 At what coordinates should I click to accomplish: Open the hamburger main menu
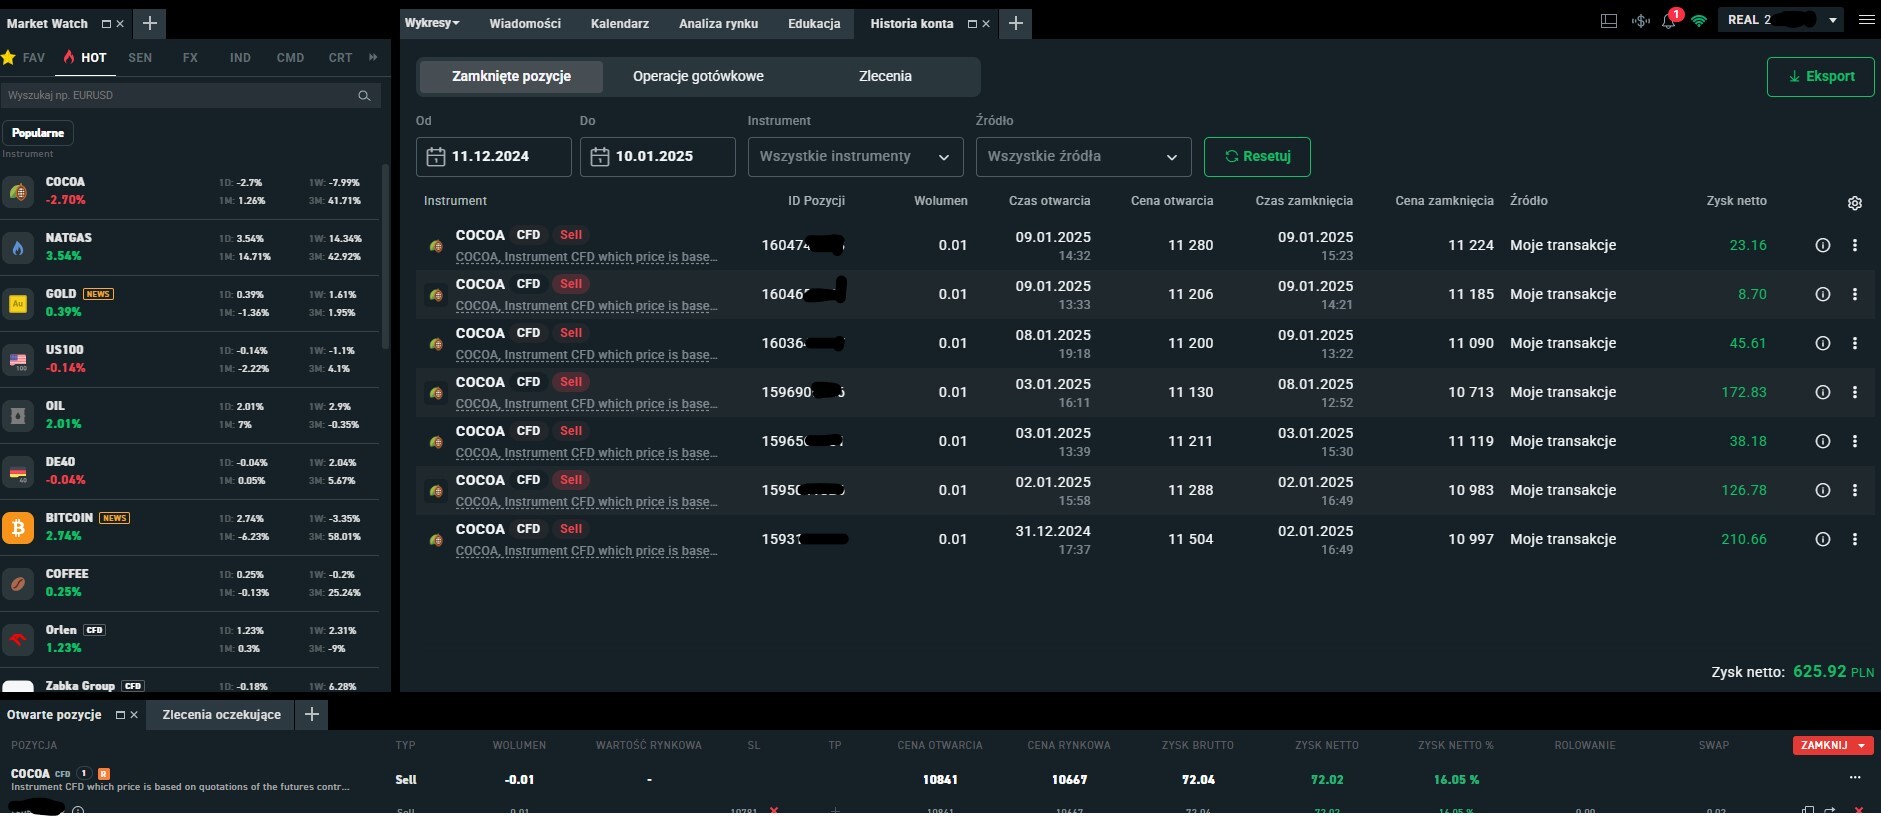click(x=1866, y=20)
